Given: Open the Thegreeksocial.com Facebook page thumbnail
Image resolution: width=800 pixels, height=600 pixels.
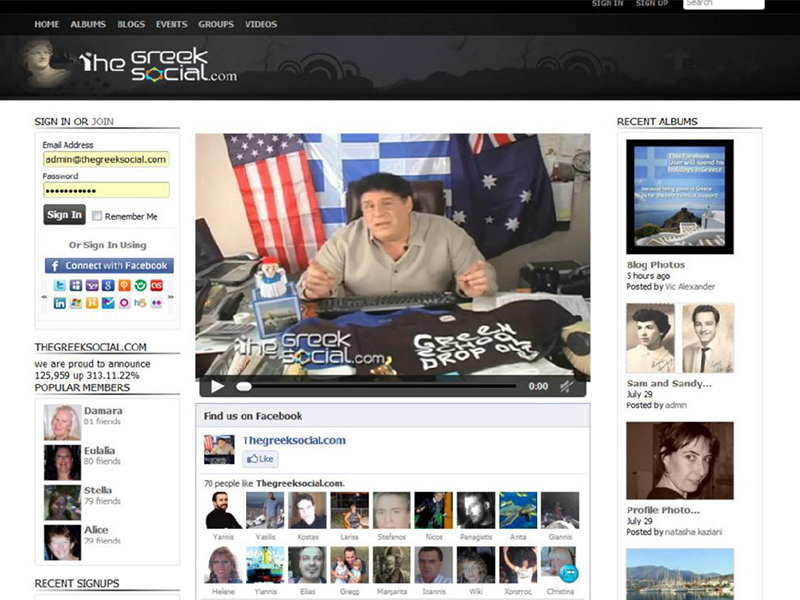Looking at the screenshot, I should point(219,449).
